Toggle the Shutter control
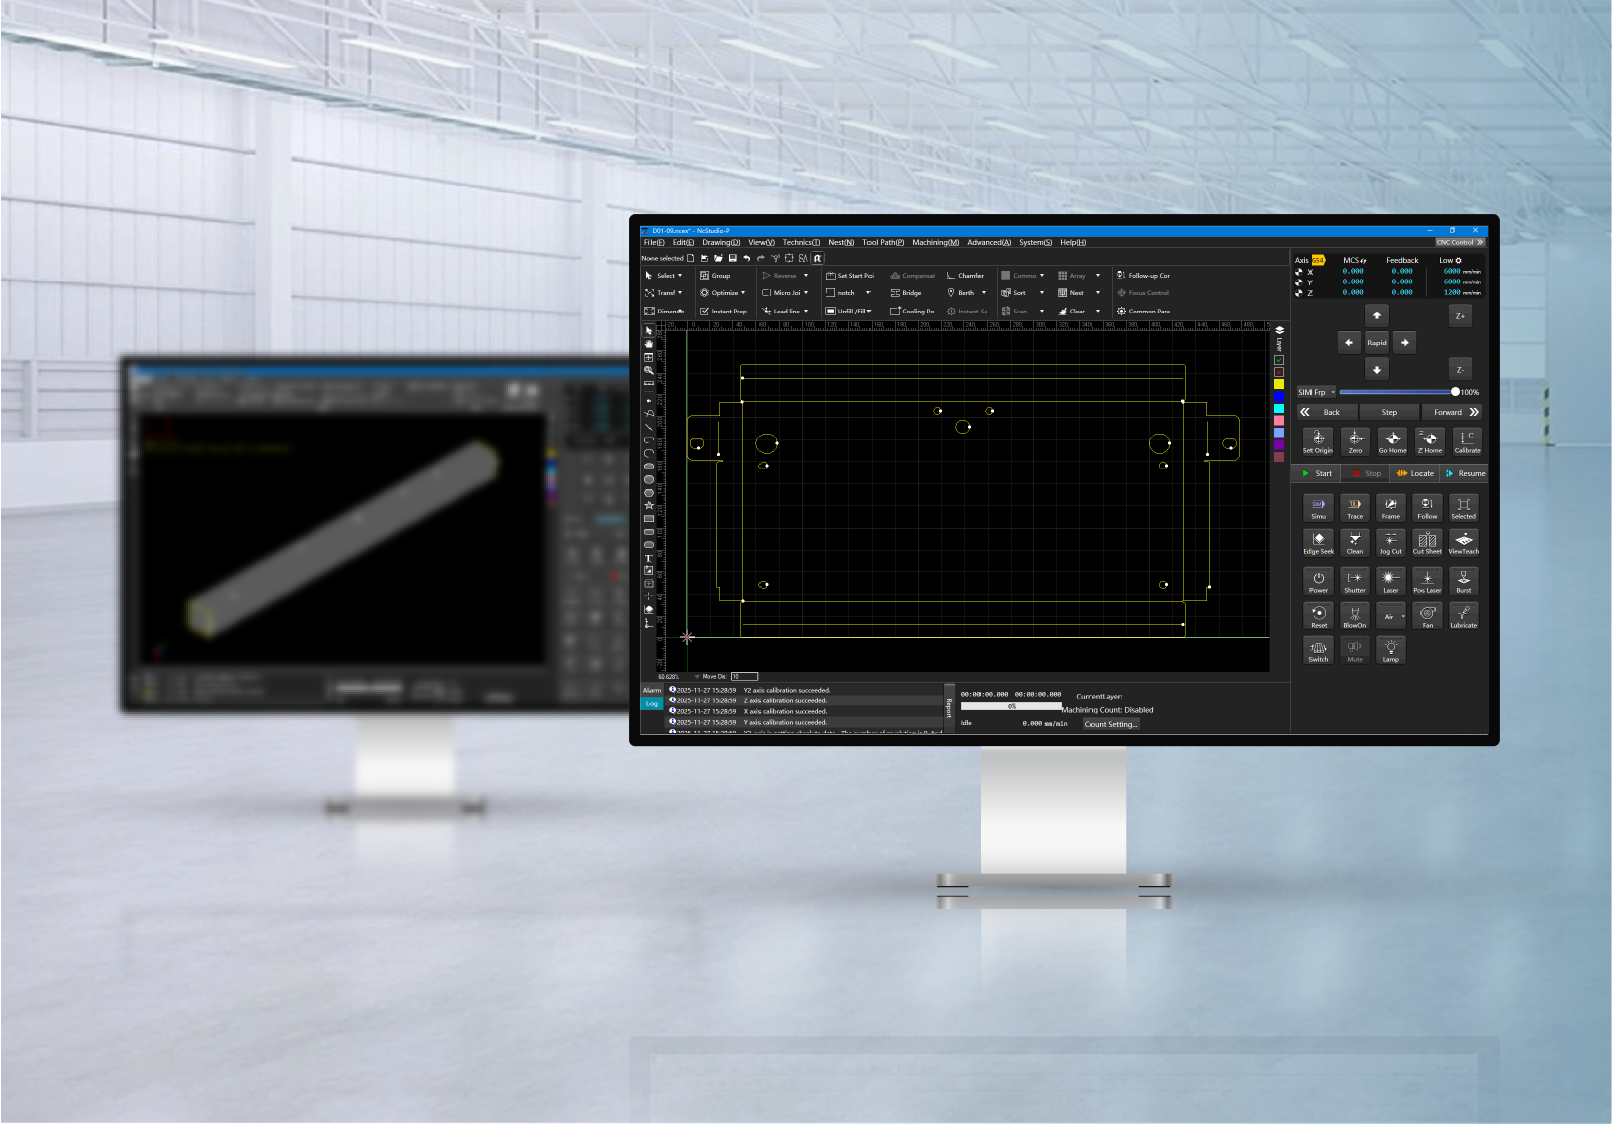 coord(1354,581)
